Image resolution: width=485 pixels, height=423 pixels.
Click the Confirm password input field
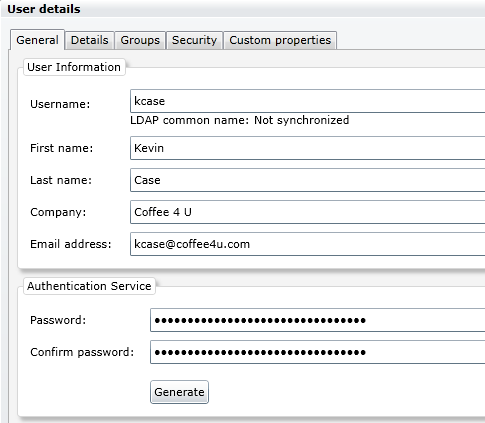318,352
